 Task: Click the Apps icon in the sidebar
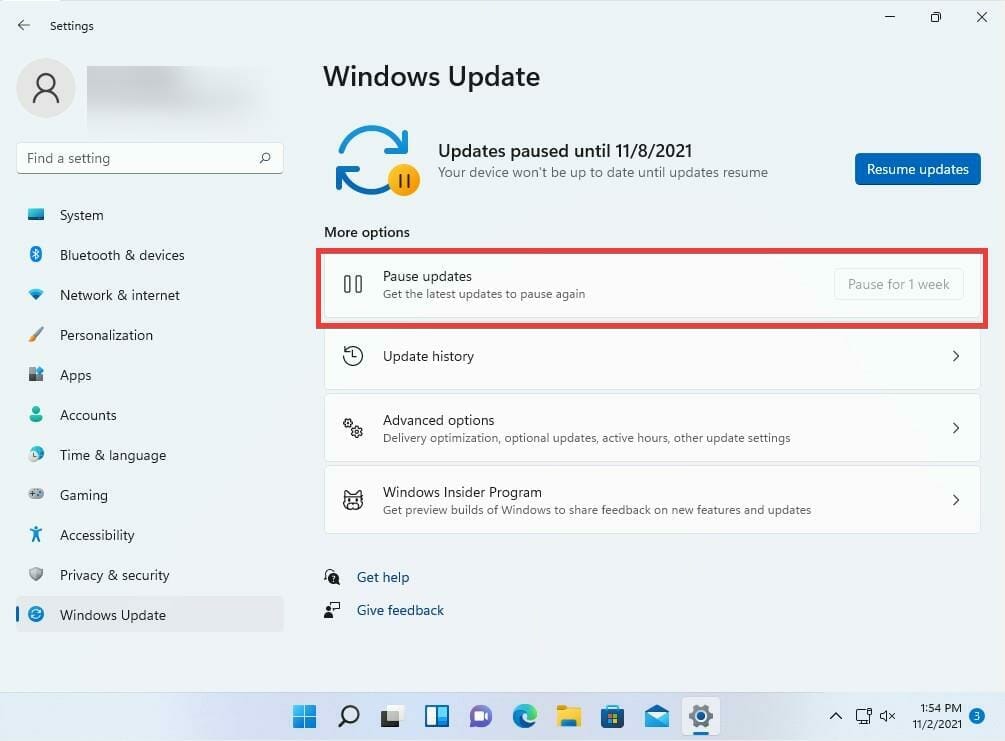pyautogui.click(x=36, y=374)
